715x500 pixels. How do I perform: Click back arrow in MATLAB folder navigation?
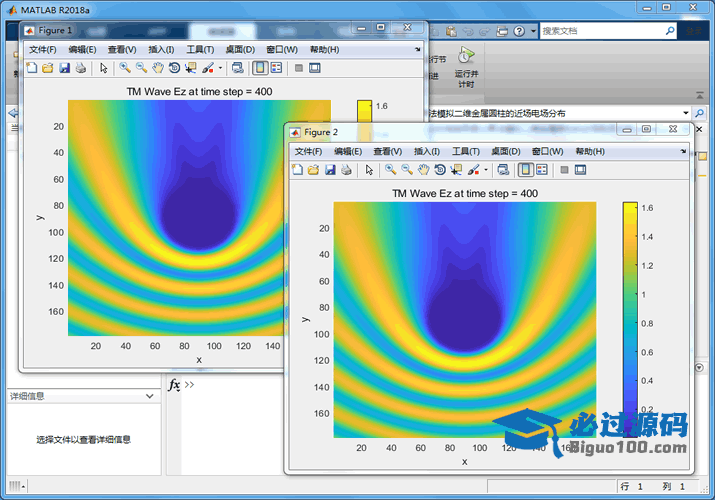coord(13,113)
